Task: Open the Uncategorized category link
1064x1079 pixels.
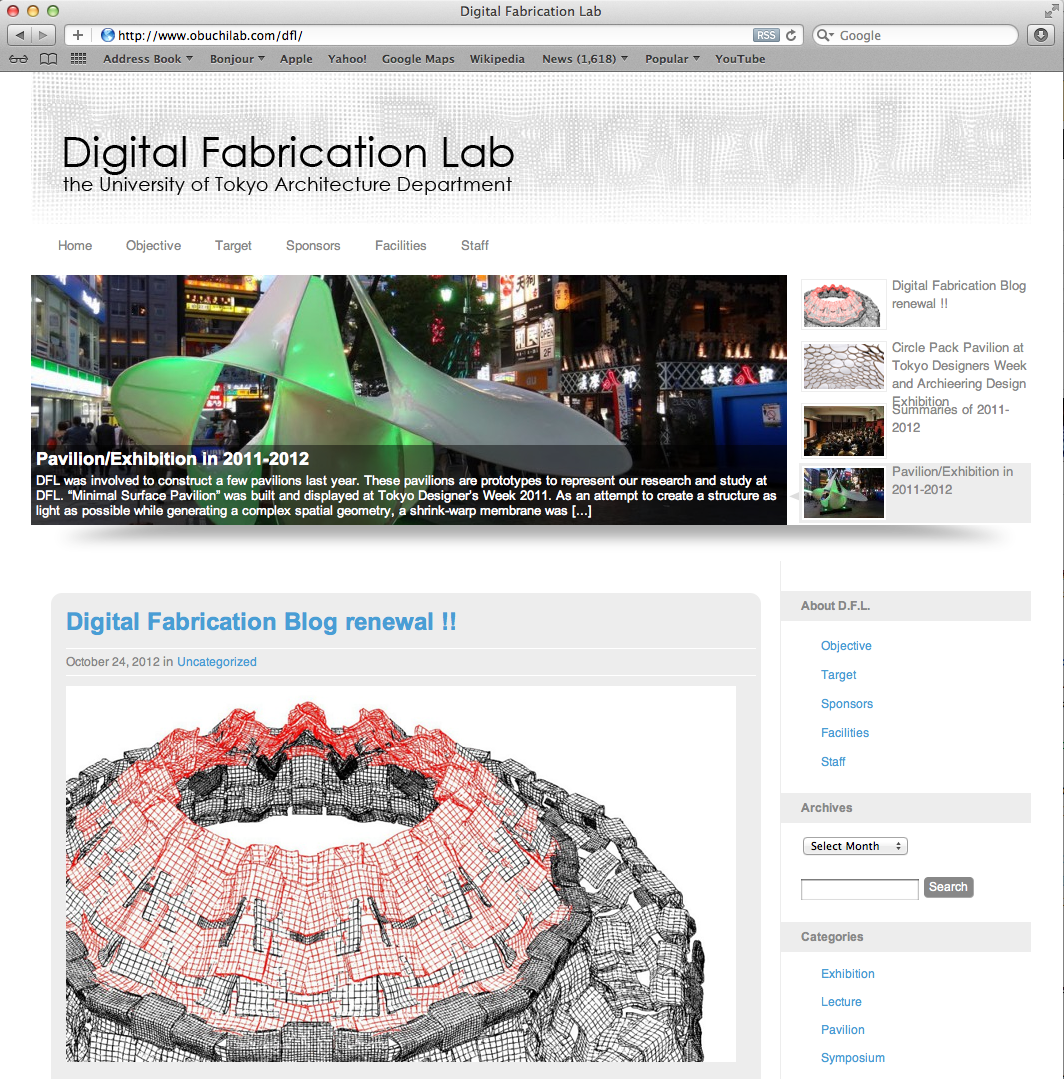Action: tap(217, 661)
